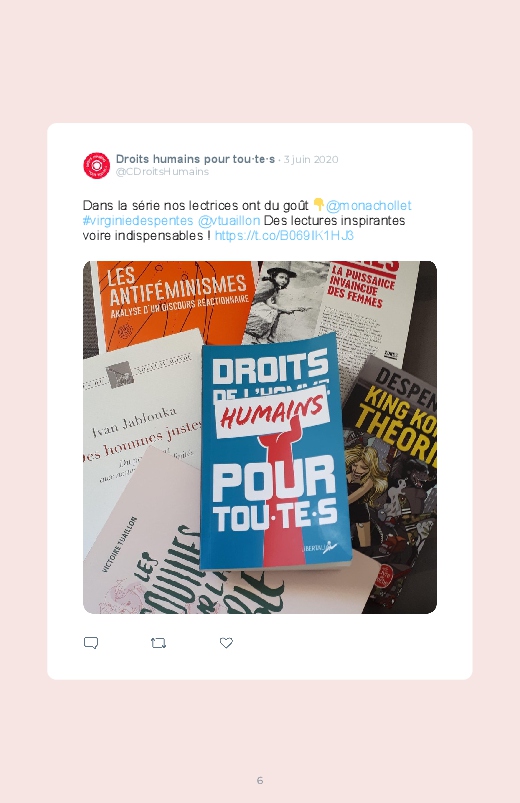Click the blue Droits Humains book cover
This screenshot has width=520, height=803.
pyautogui.click(x=275, y=453)
